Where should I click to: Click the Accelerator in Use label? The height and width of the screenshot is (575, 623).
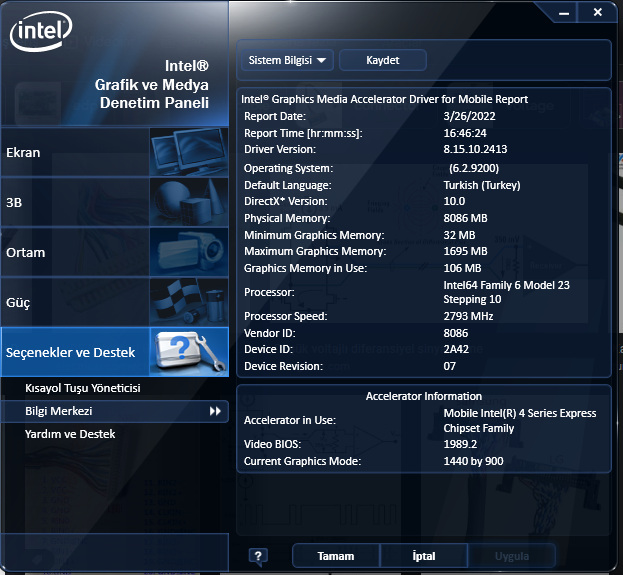tap(290, 420)
